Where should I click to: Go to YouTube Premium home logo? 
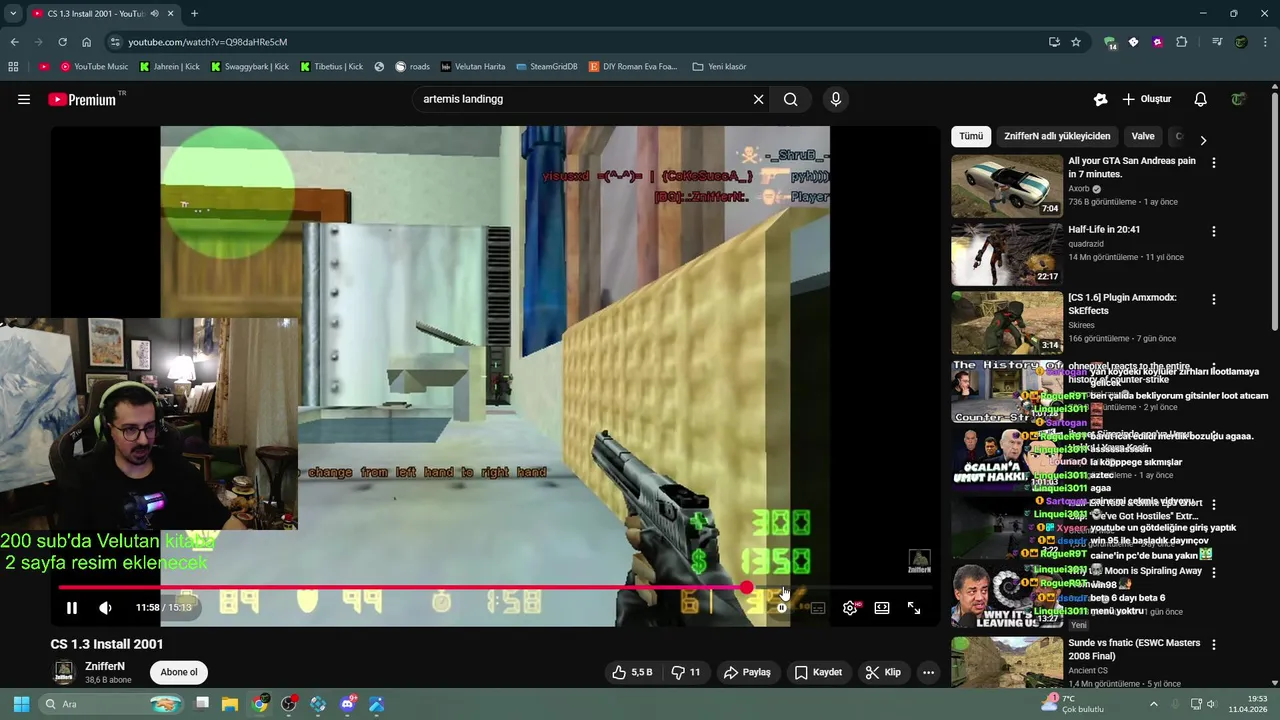point(82,100)
